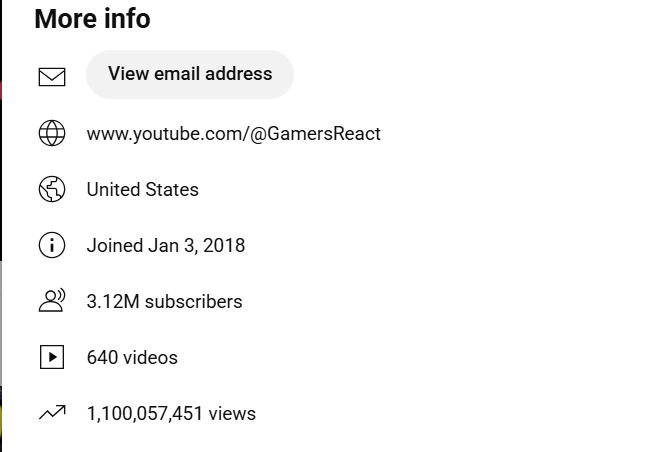Click the 3.12M subscribers text

tap(164, 301)
